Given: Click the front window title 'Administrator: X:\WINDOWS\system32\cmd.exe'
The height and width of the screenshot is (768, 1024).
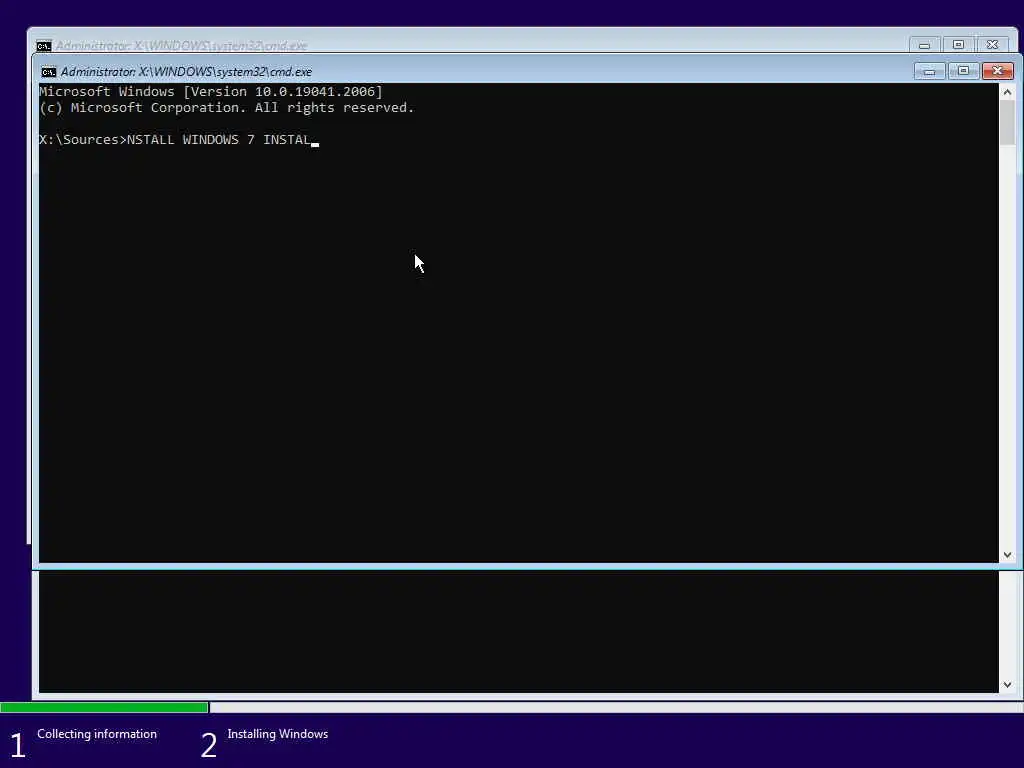Looking at the screenshot, I should click(x=186, y=72).
